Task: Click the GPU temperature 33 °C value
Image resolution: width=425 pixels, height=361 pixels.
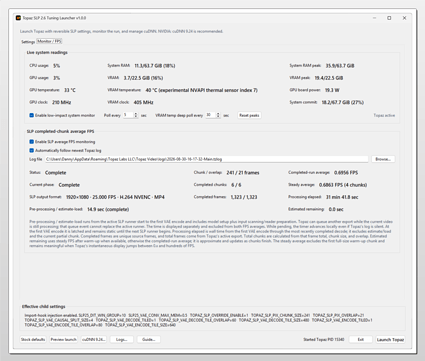Action: pyautogui.click(x=70, y=90)
